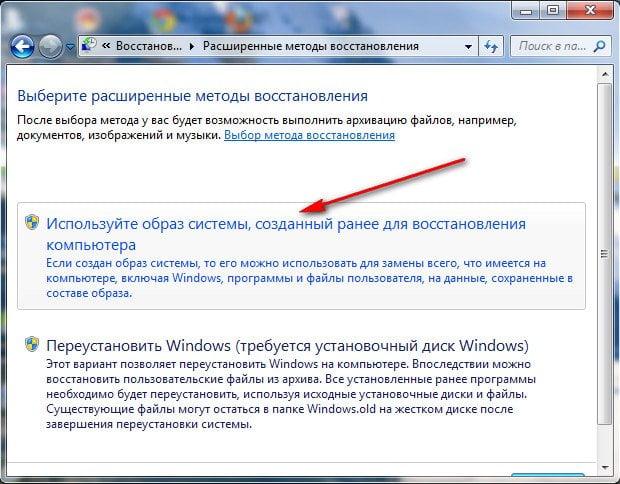Open the 'Выбор метода восстановления' link
Viewport: 620px width, 484px height.
pos(309,134)
